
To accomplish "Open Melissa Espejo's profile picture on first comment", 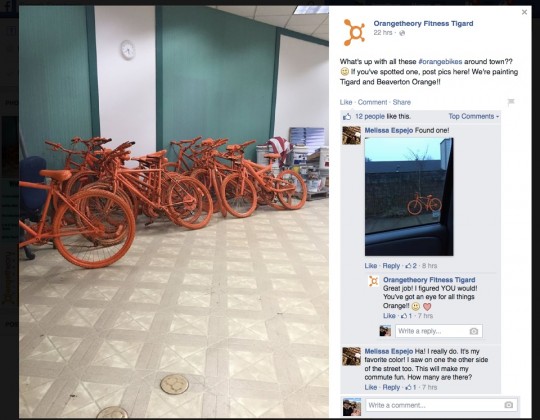I will pos(351,135).
